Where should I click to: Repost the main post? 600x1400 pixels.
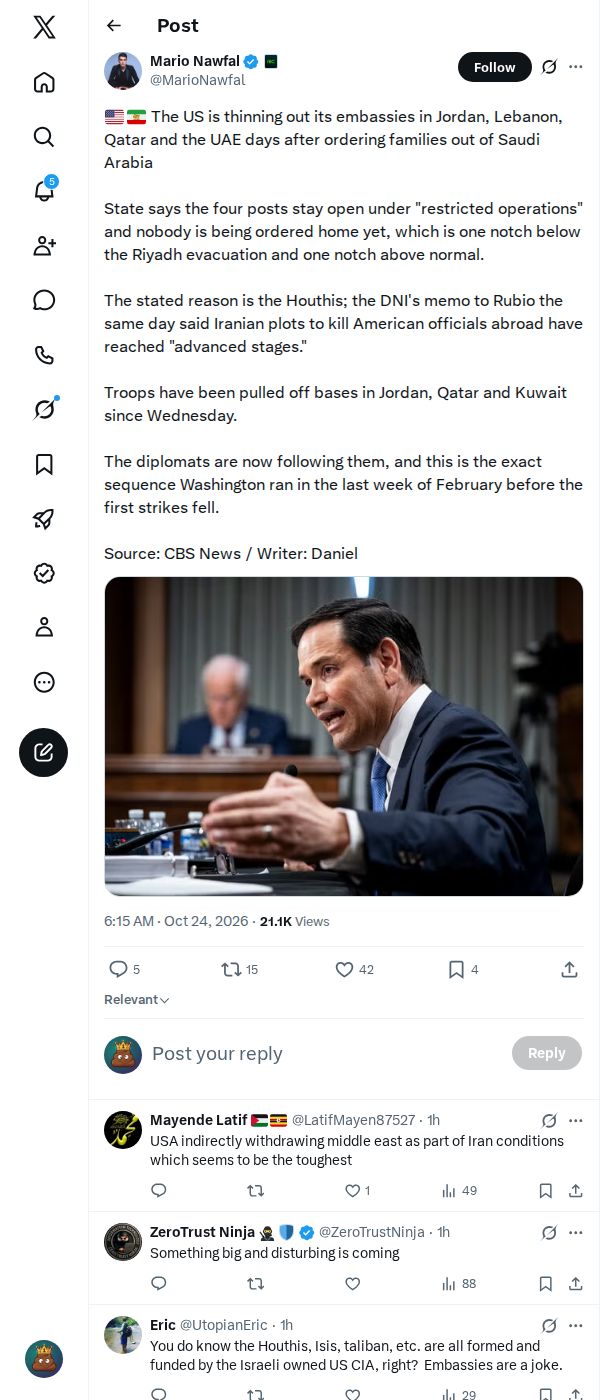click(x=240, y=969)
